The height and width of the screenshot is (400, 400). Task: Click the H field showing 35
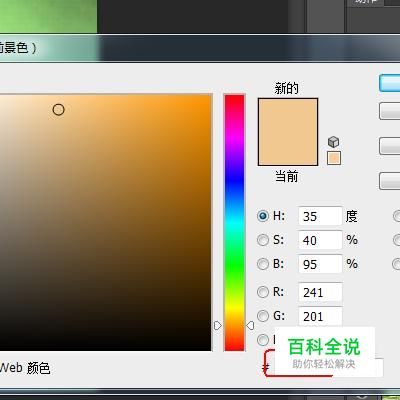(x=320, y=216)
